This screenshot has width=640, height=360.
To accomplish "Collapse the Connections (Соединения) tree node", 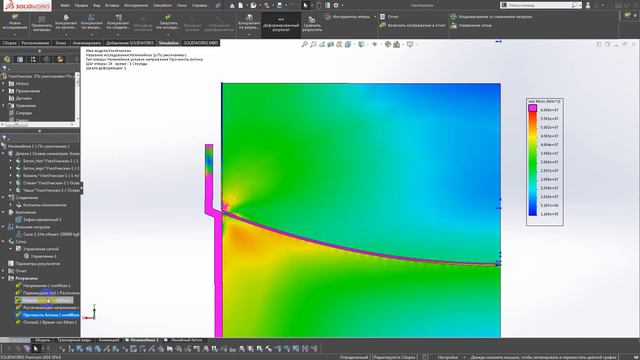I will click(x=4, y=198).
